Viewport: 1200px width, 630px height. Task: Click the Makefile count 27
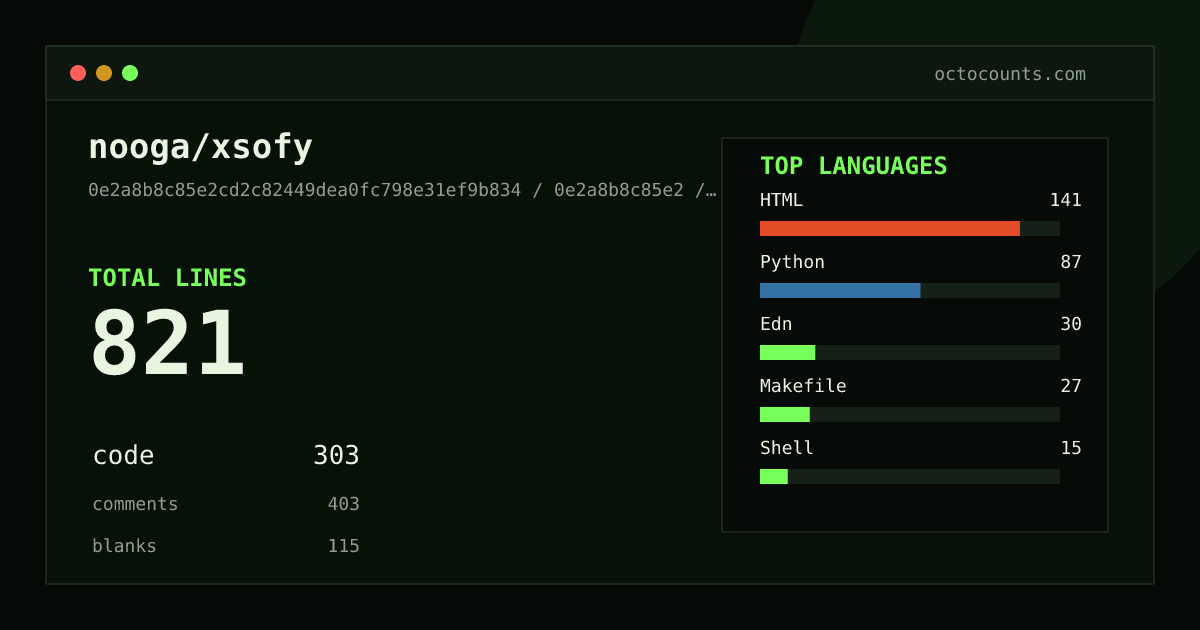point(1071,386)
